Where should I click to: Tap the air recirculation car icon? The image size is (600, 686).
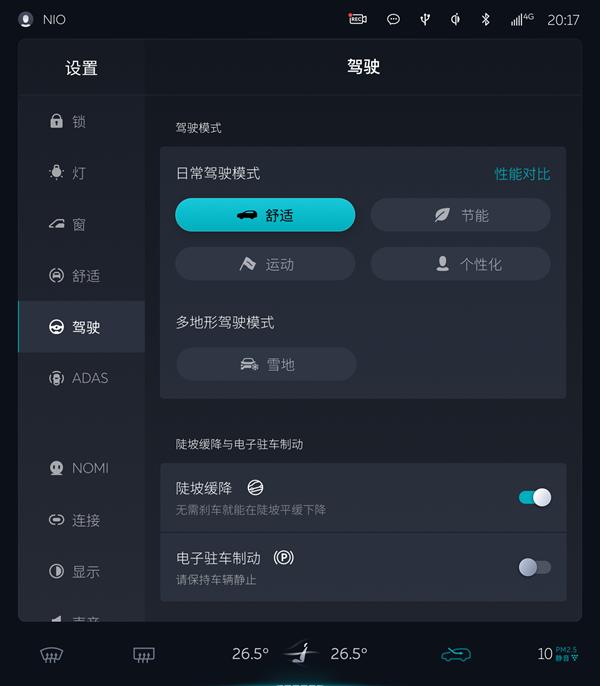click(x=456, y=654)
